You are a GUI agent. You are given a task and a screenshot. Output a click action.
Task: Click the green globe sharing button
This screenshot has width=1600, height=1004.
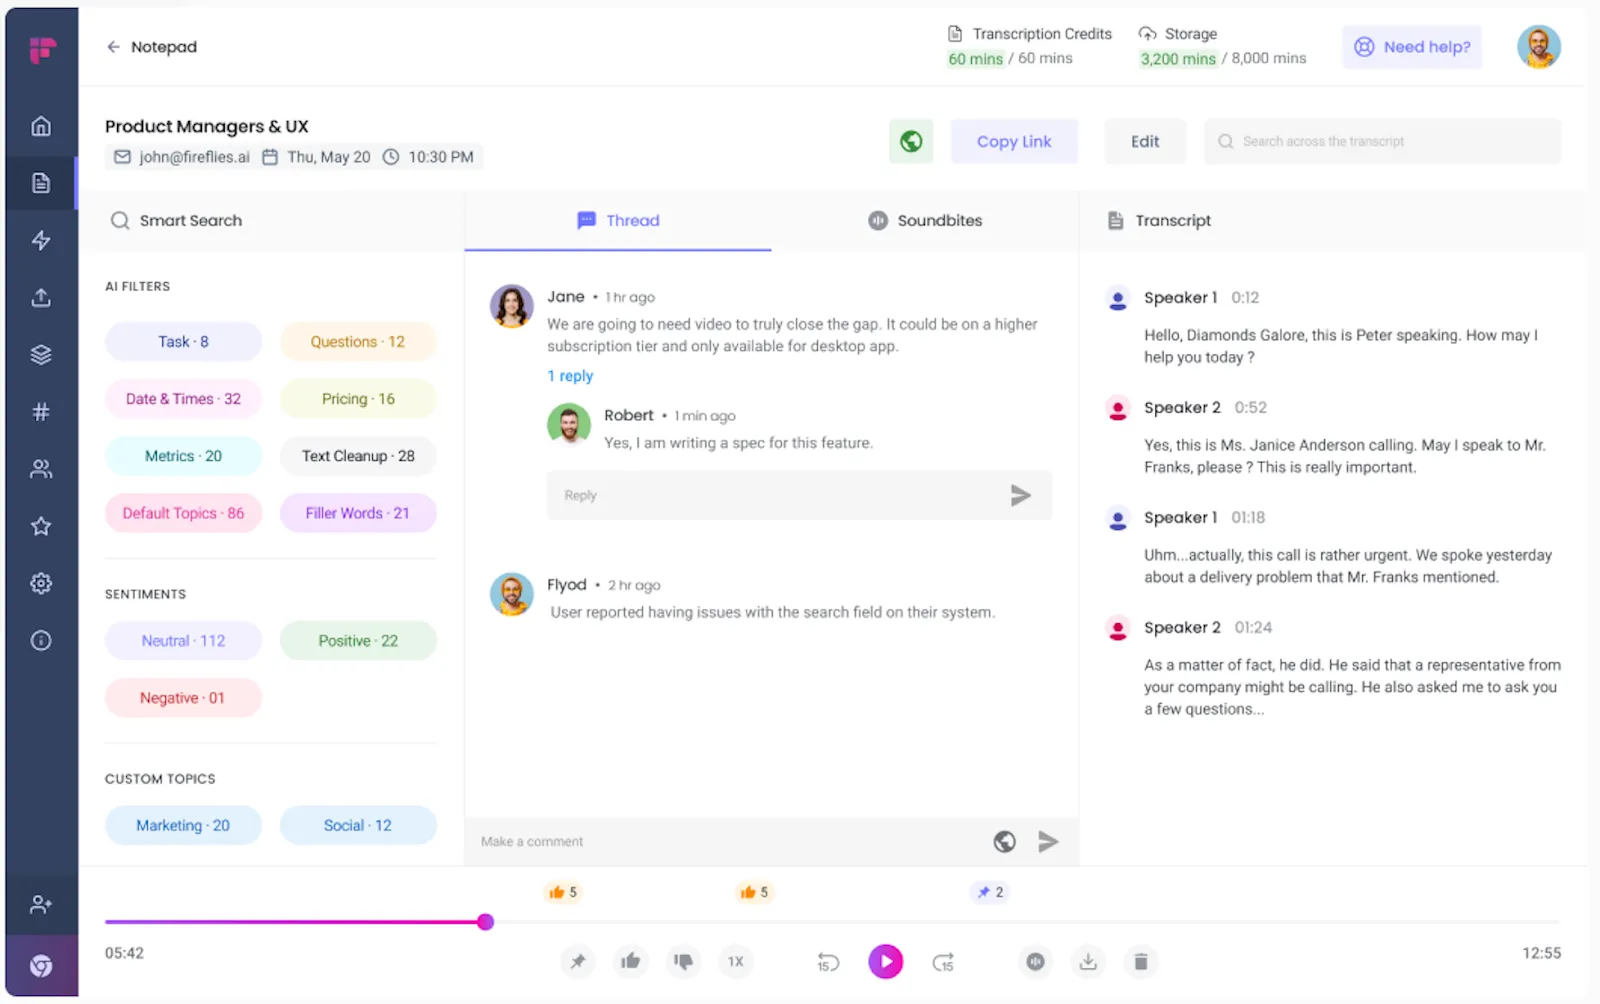point(911,141)
